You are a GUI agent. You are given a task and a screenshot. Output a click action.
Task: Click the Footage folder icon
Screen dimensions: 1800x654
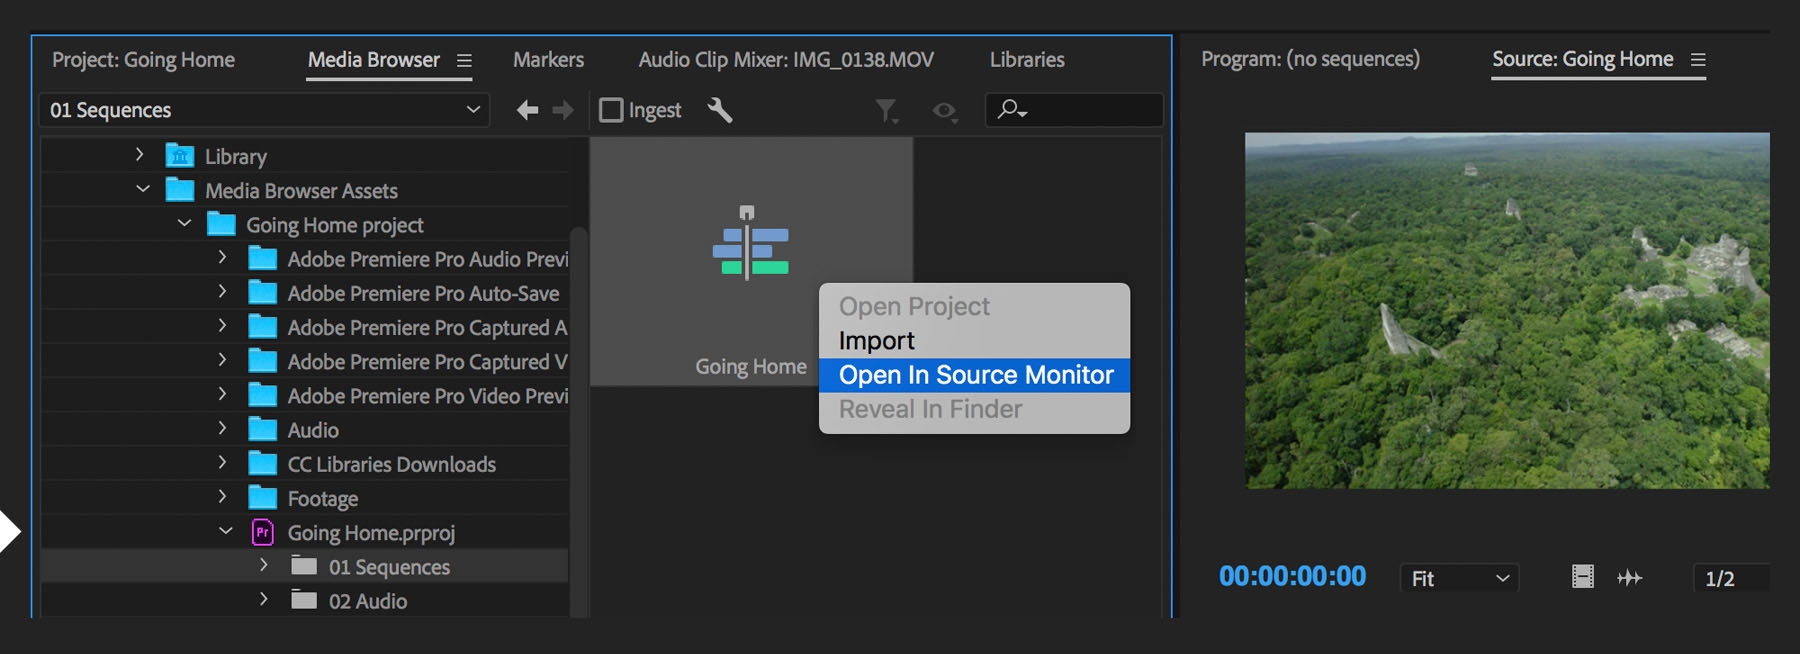(x=262, y=498)
